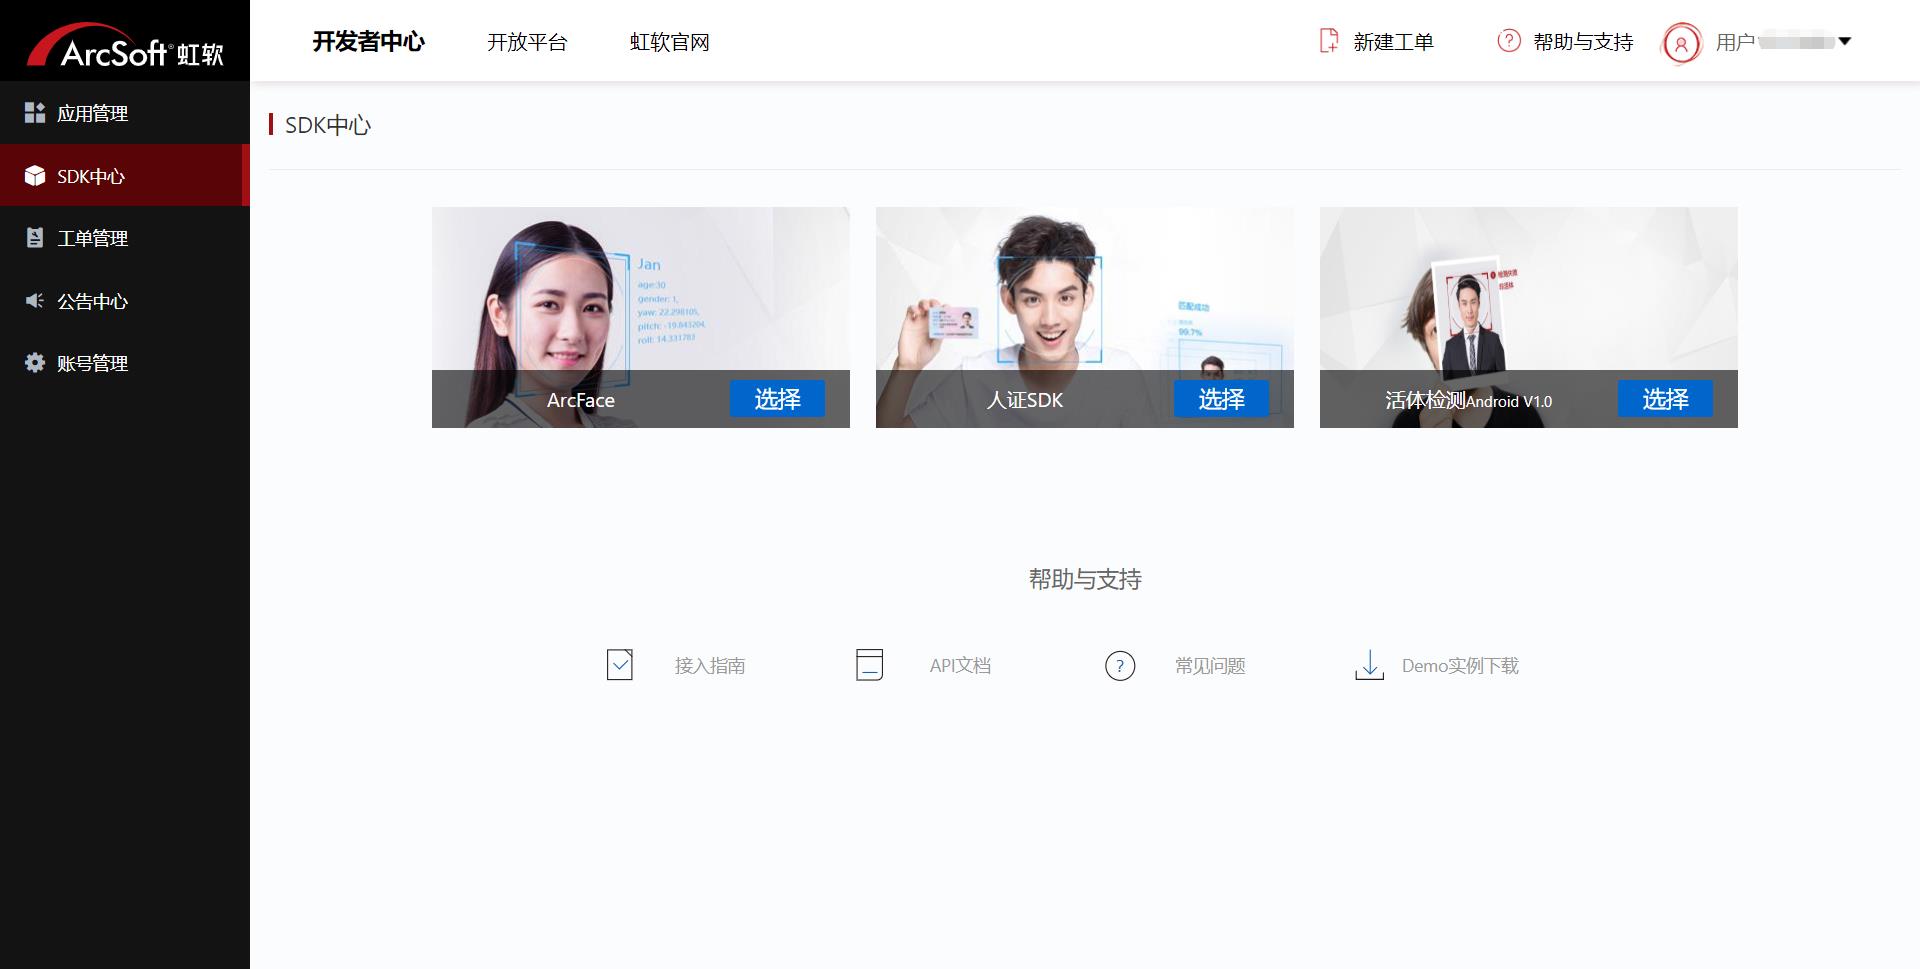Click the 公告中心 megaphone icon
Viewport: 1920px width, 969px height.
tap(35, 300)
